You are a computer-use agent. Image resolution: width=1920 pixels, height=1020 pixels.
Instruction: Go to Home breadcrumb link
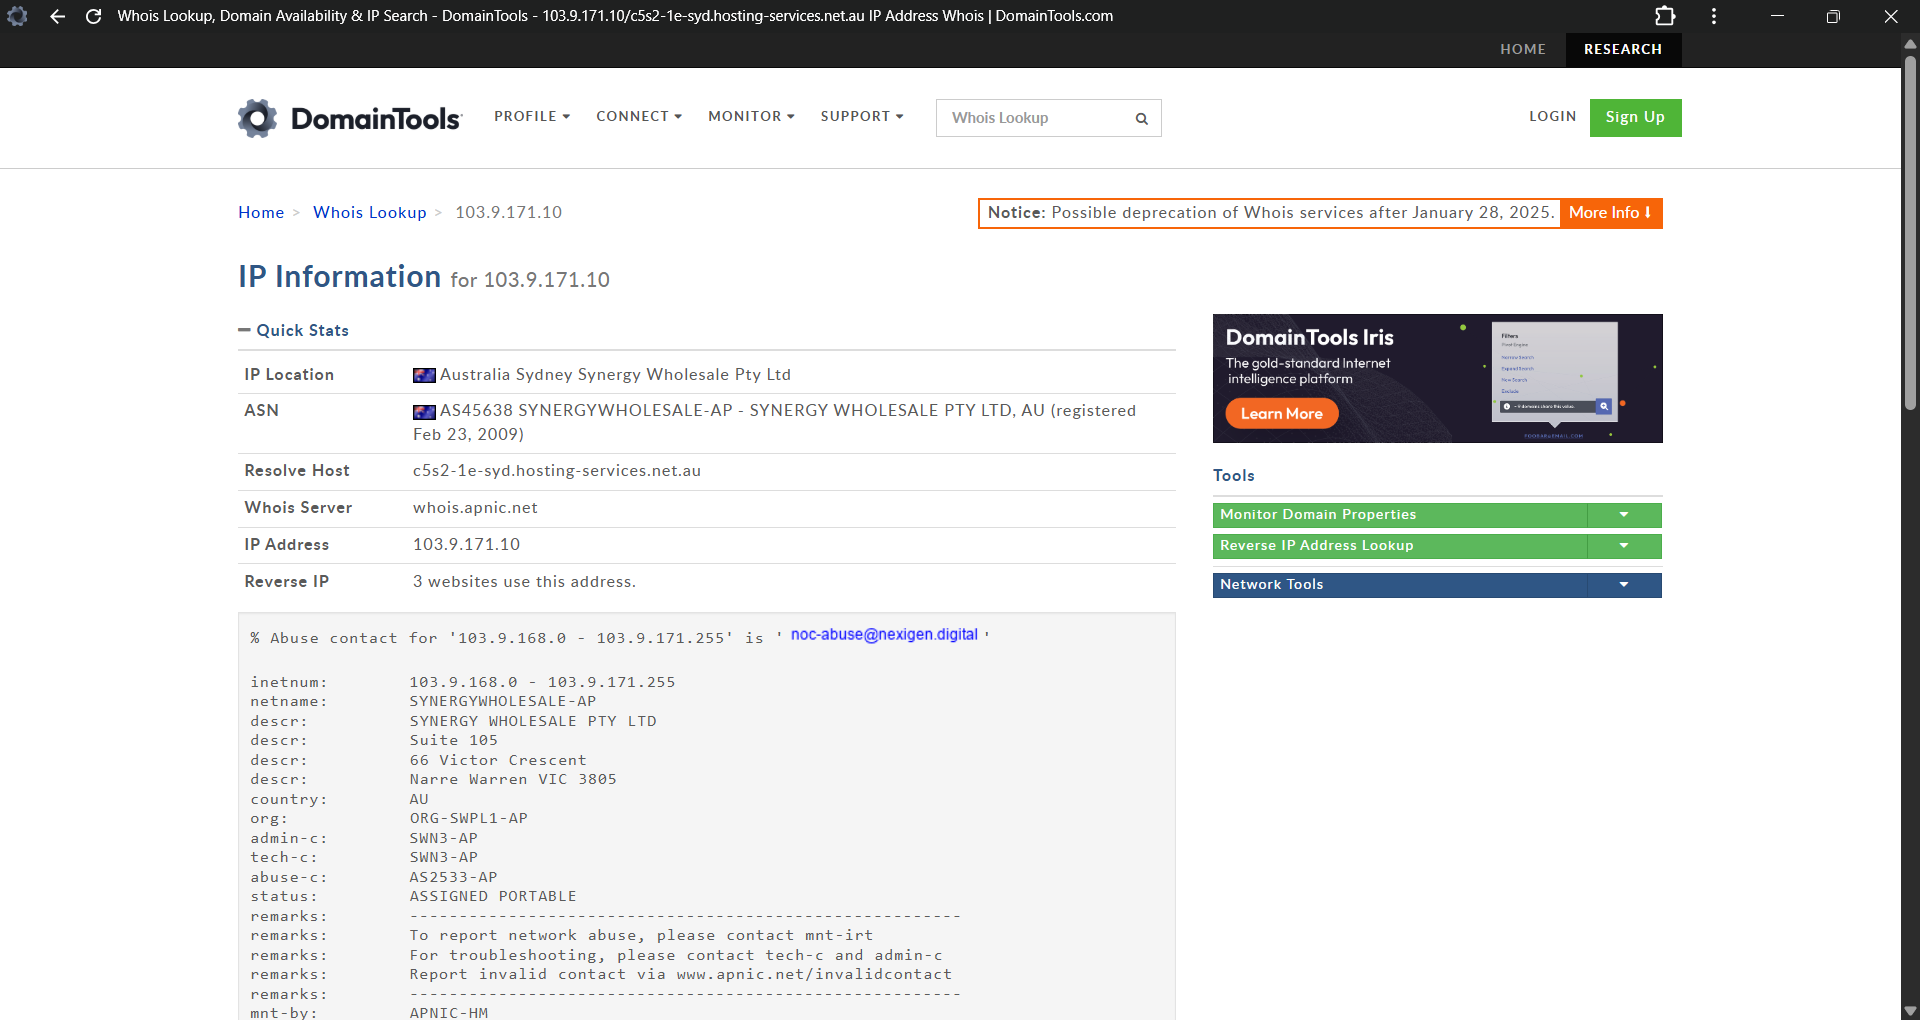[x=261, y=213]
